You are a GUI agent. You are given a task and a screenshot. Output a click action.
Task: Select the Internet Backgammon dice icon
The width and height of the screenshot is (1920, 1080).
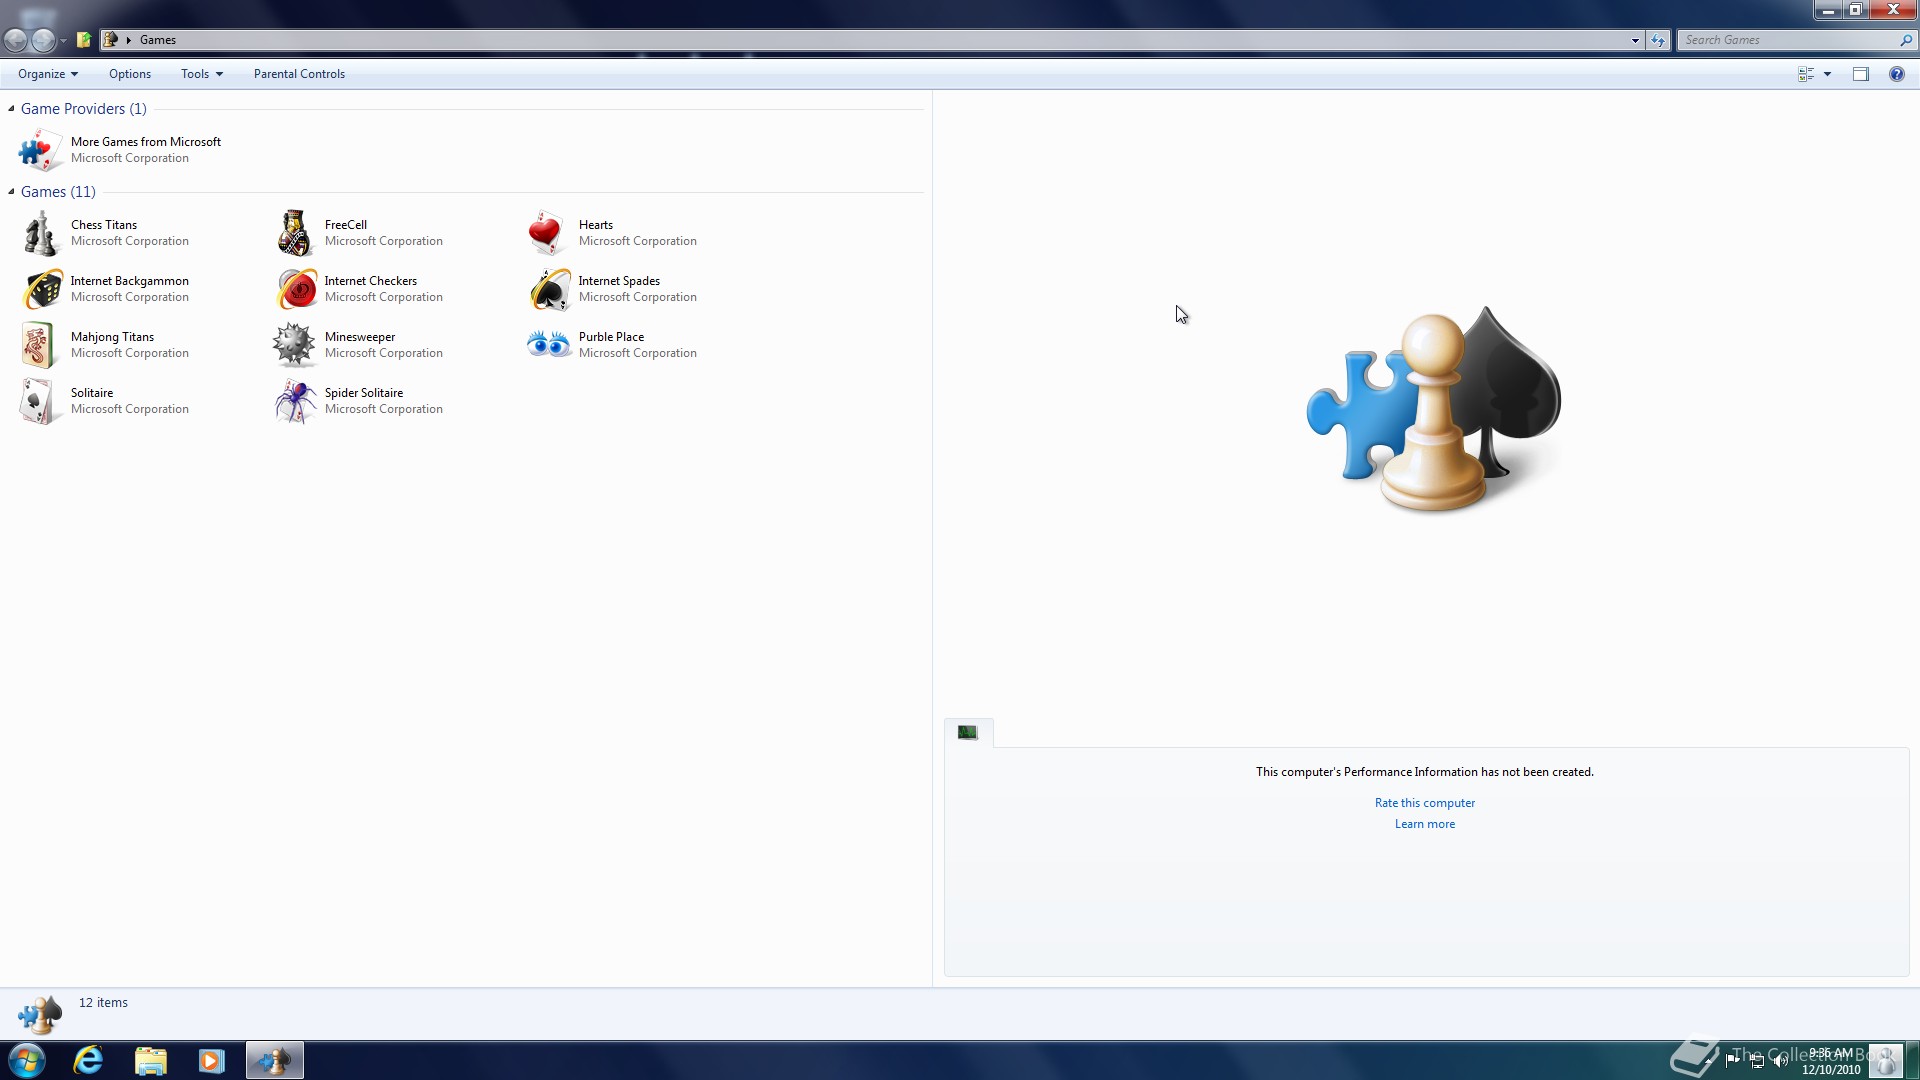(42, 289)
